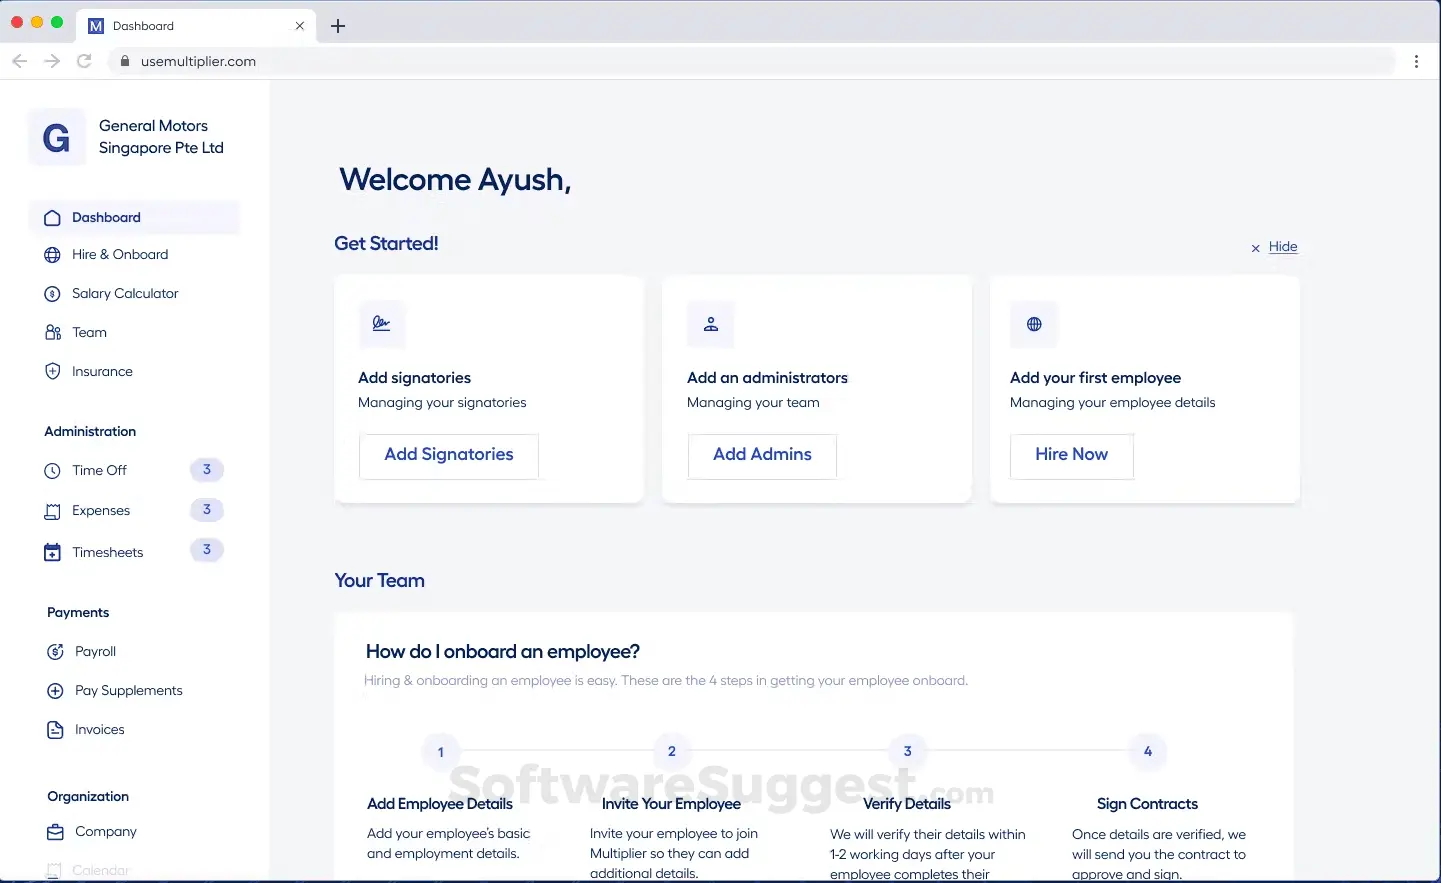Click step 3 circle in onboarding steps
Screen dimensions: 1441x883
tap(908, 751)
